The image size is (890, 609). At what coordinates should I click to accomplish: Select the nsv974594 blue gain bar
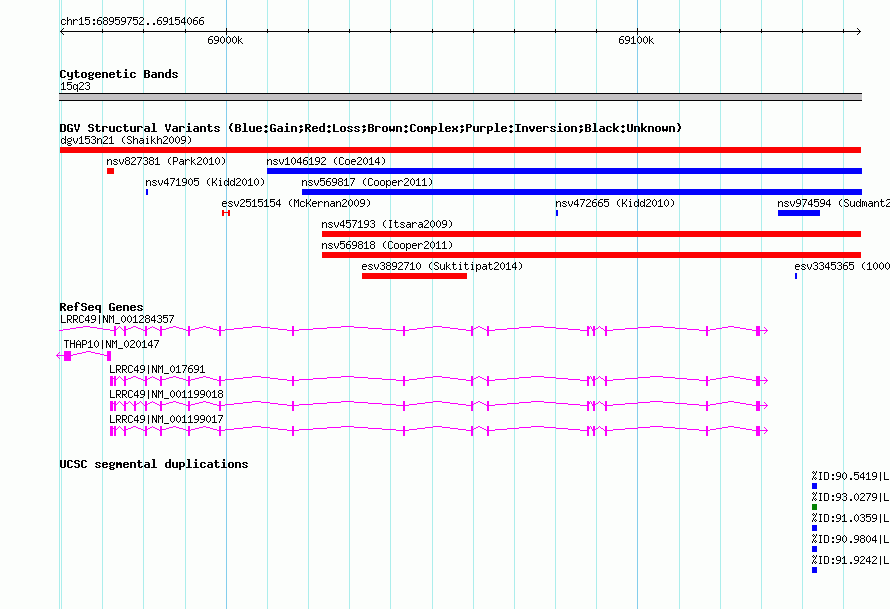pos(799,213)
